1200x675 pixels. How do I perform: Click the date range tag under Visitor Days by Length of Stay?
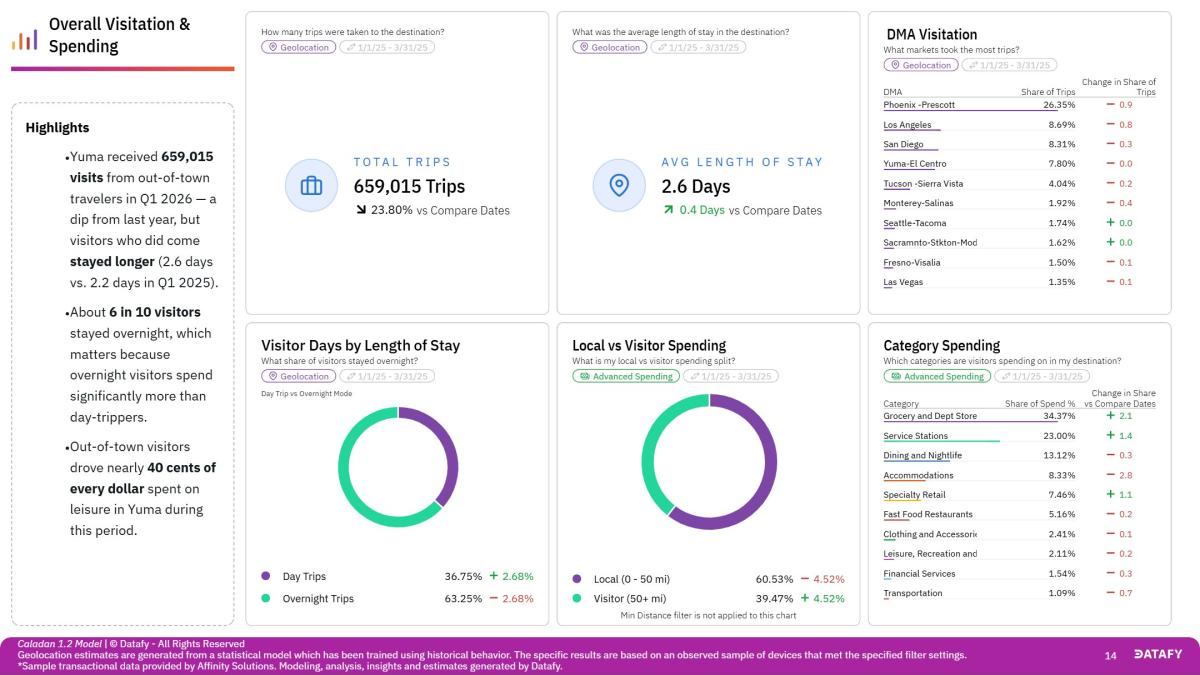tap(386, 376)
